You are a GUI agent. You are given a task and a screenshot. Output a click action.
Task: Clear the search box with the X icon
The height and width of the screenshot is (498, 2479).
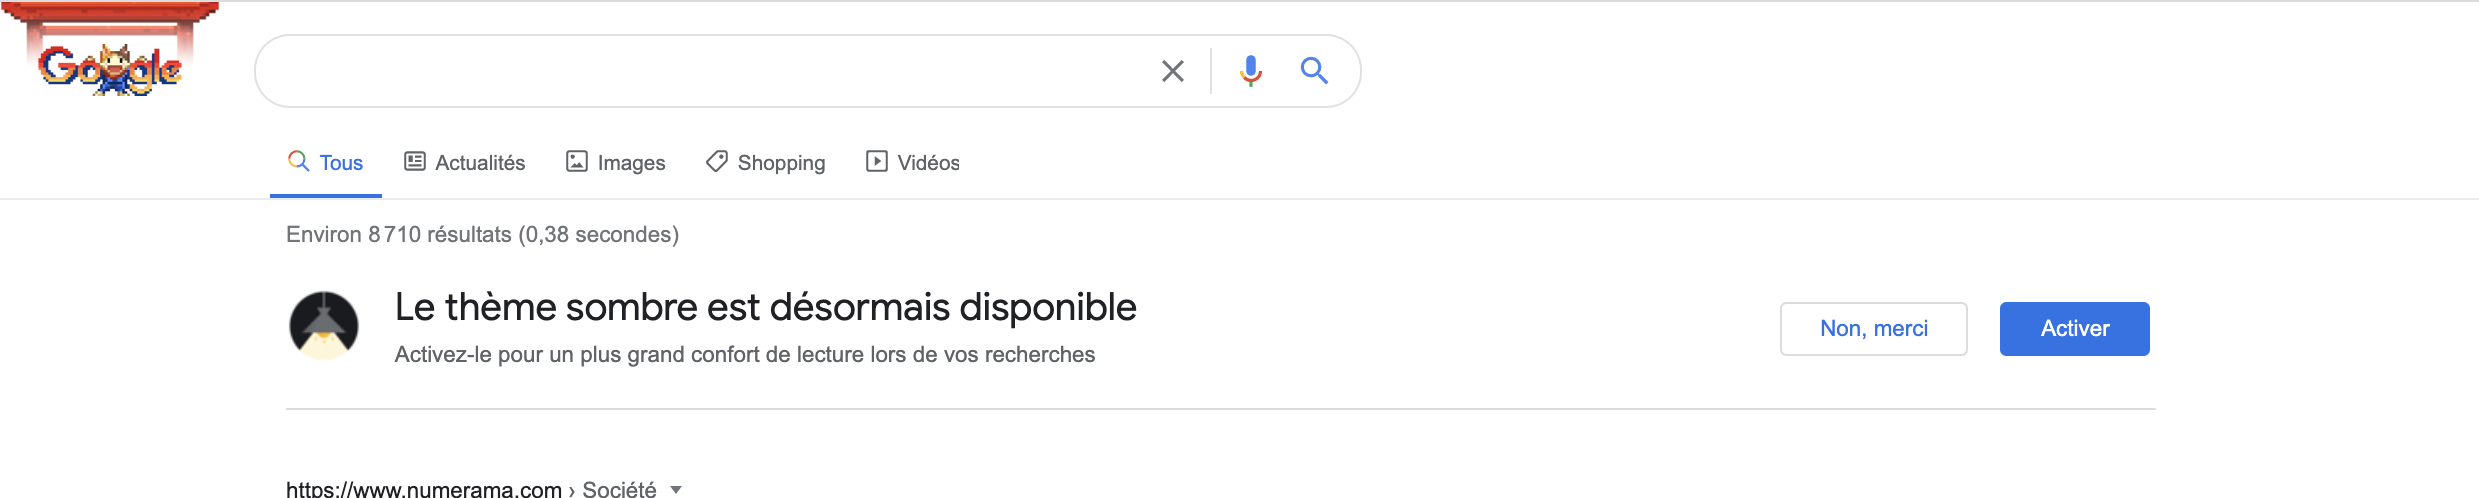click(x=1172, y=71)
